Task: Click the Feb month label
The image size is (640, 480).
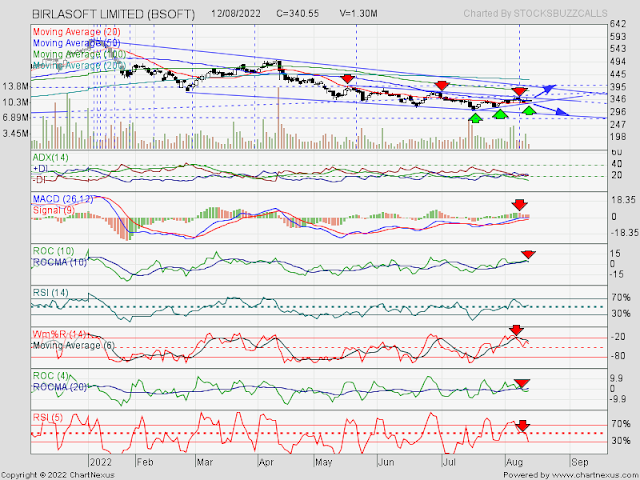Action: click(145, 462)
